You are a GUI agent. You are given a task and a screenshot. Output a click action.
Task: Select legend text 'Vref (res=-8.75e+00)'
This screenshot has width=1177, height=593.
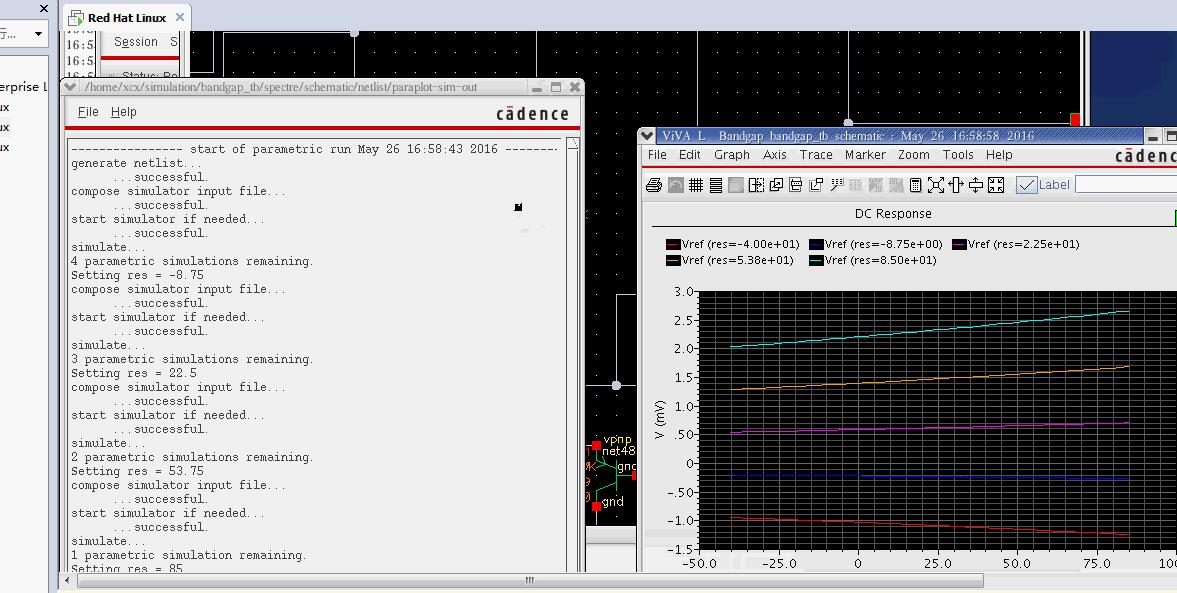coord(884,245)
